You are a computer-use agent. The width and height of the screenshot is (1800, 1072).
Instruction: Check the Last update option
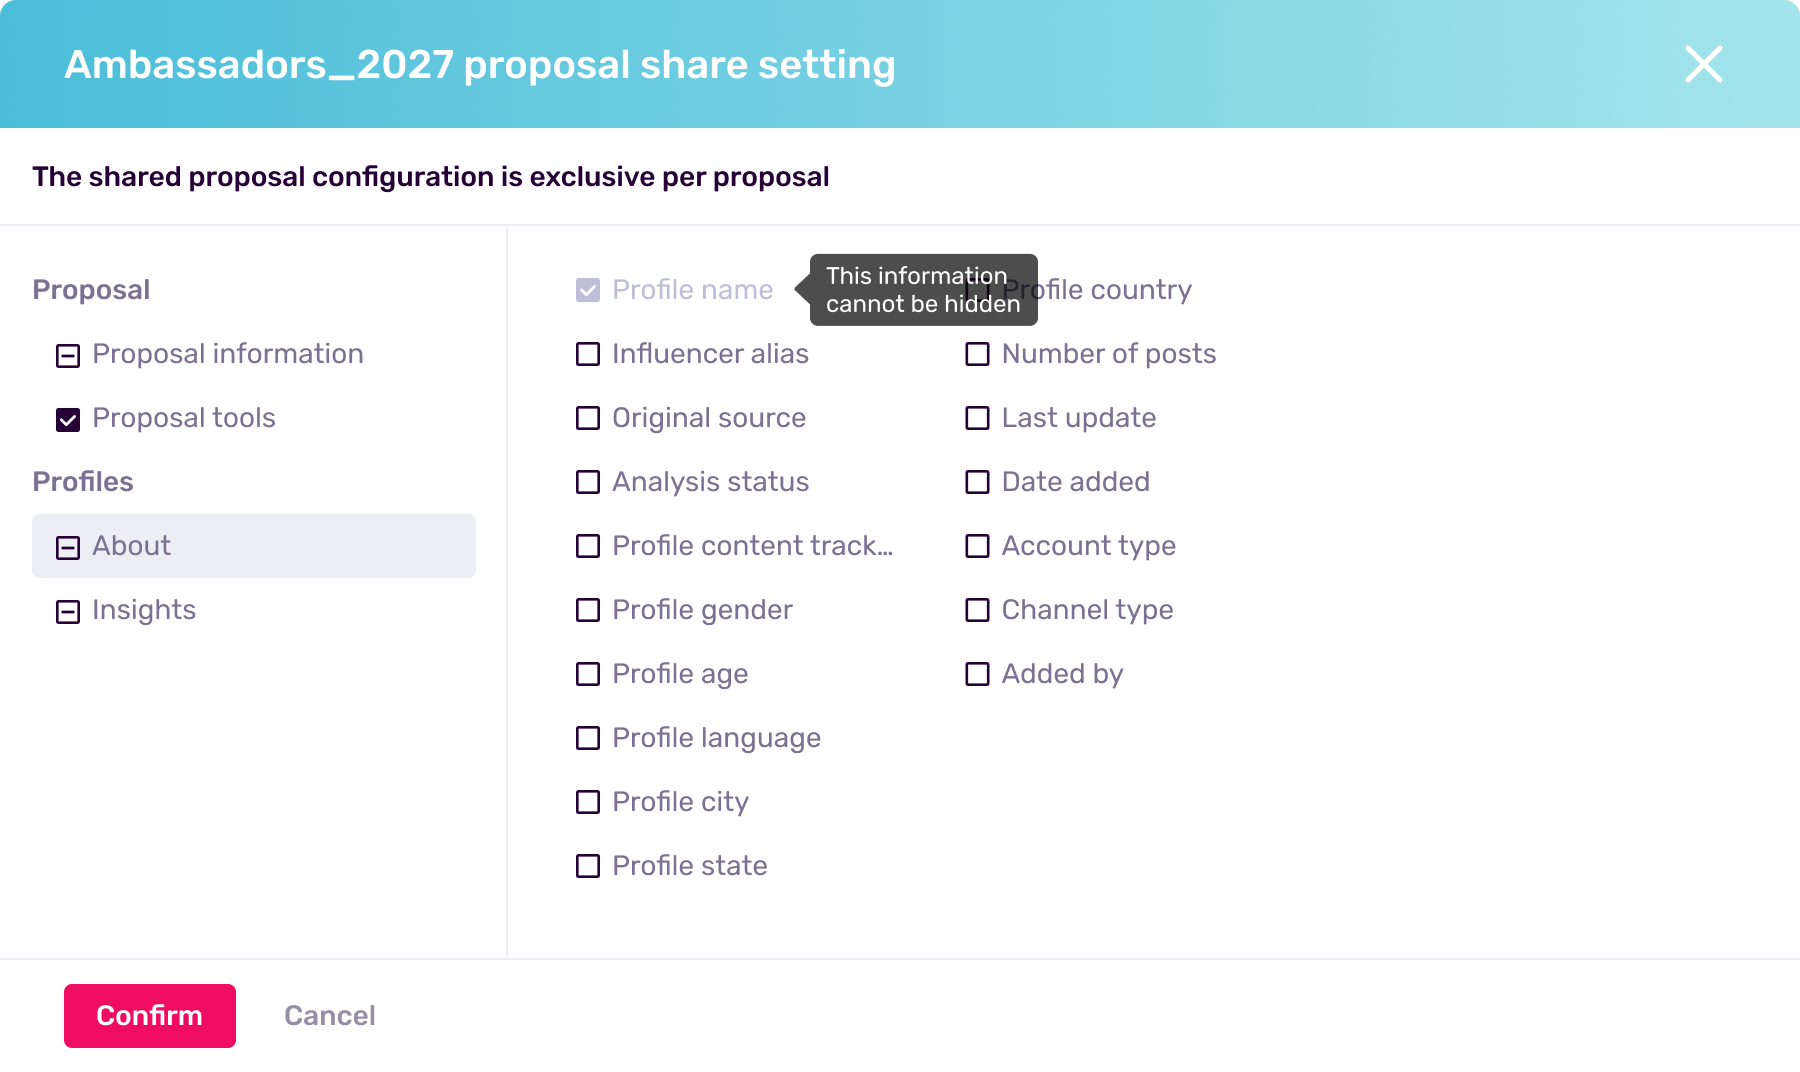pyautogui.click(x=977, y=418)
